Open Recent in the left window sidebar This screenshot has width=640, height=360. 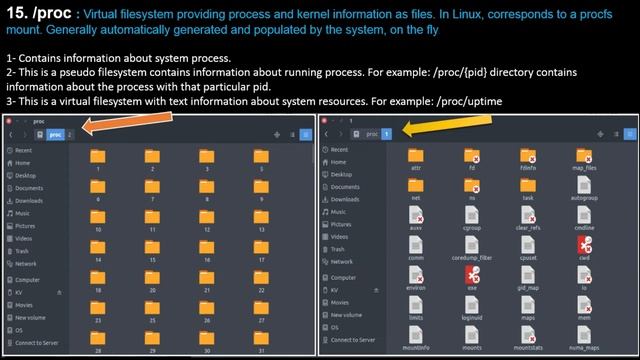20,150
